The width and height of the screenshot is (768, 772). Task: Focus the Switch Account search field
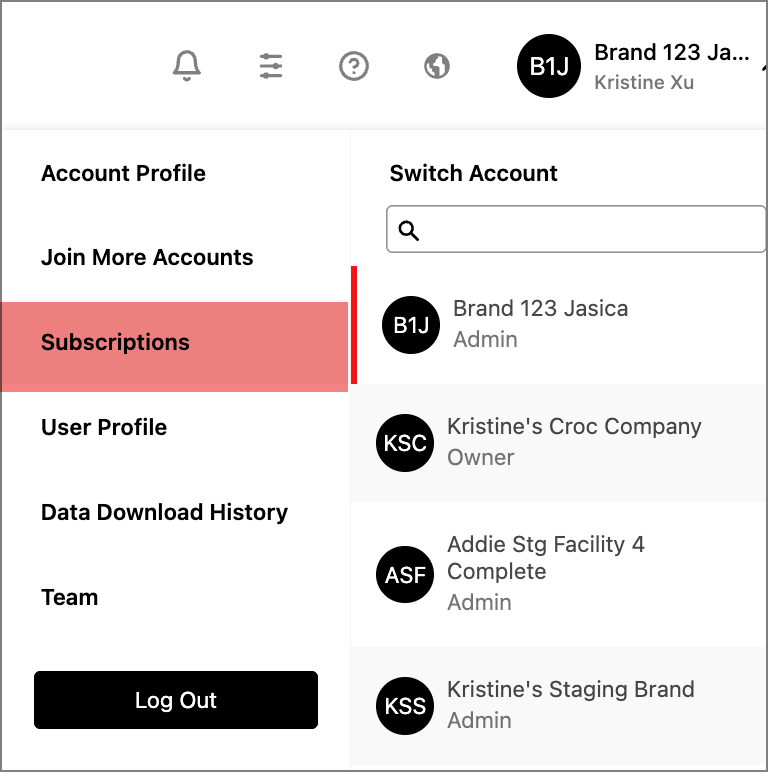click(x=576, y=229)
